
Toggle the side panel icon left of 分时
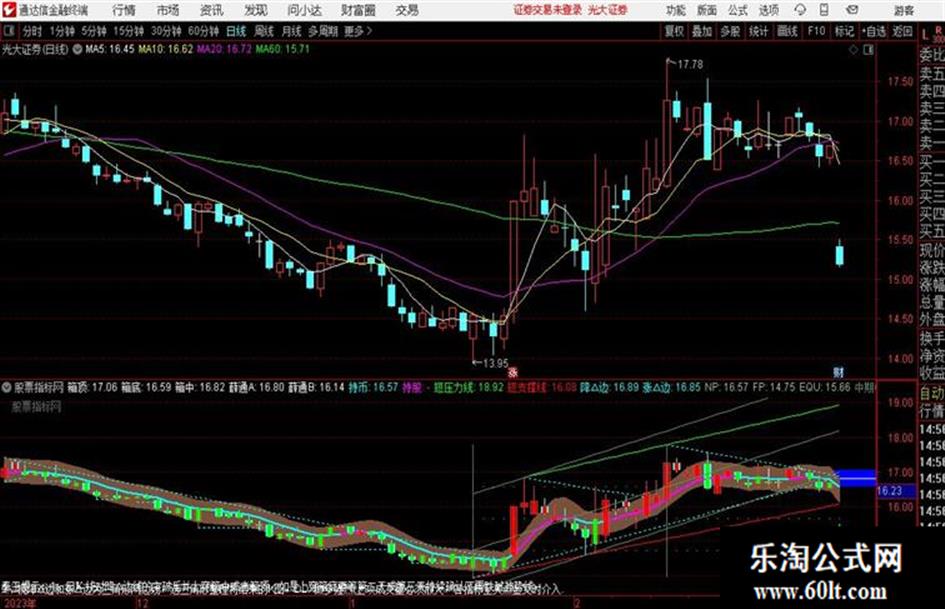click(8, 31)
